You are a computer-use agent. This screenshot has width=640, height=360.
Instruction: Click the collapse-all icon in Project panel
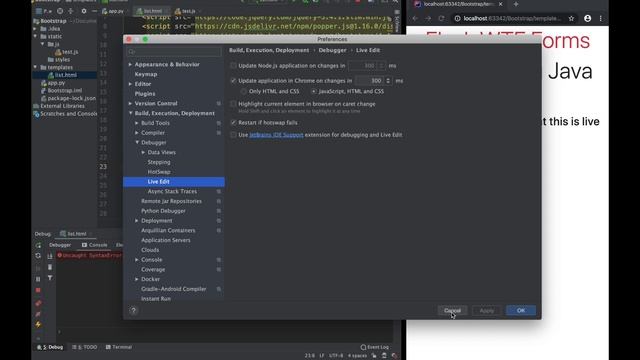[x=71, y=11]
